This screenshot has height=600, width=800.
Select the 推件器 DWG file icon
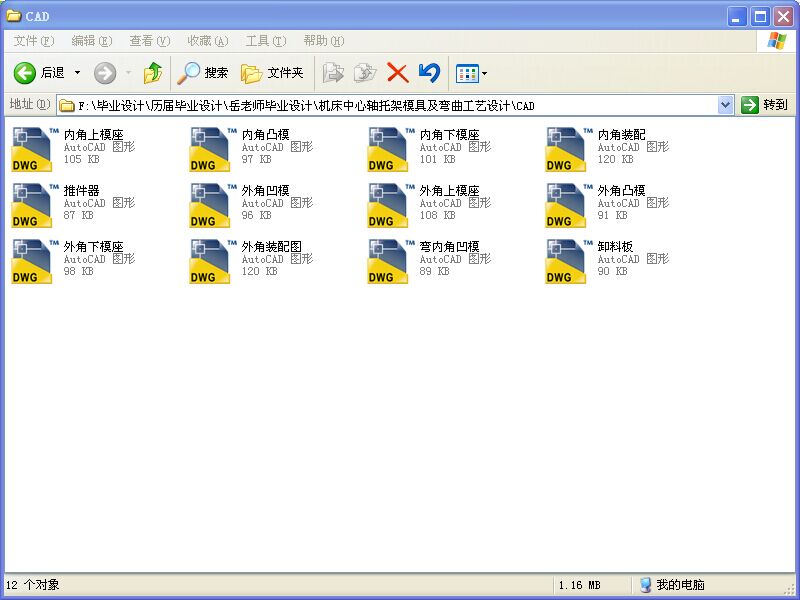pyautogui.click(x=33, y=206)
